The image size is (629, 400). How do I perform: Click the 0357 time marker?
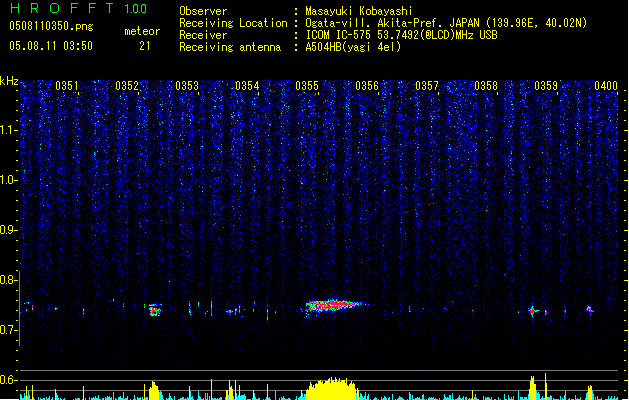coord(427,86)
